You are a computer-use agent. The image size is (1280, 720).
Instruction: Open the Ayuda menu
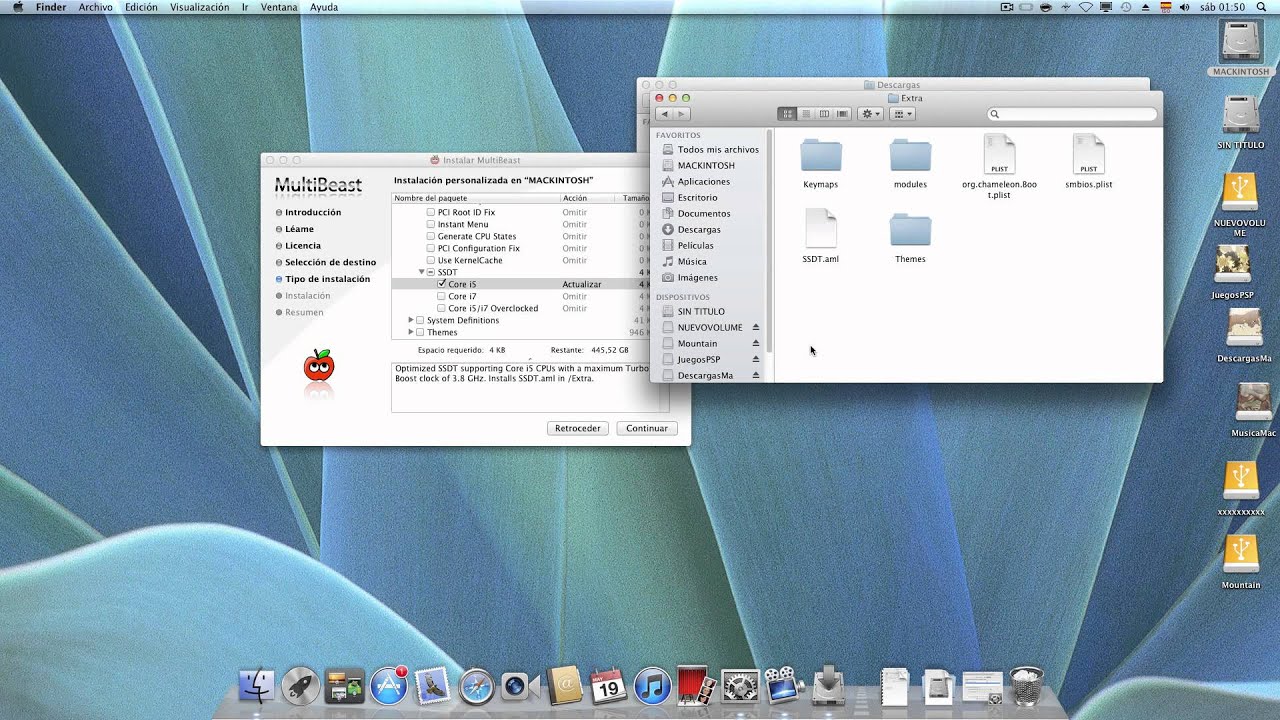(x=324, y=7)
